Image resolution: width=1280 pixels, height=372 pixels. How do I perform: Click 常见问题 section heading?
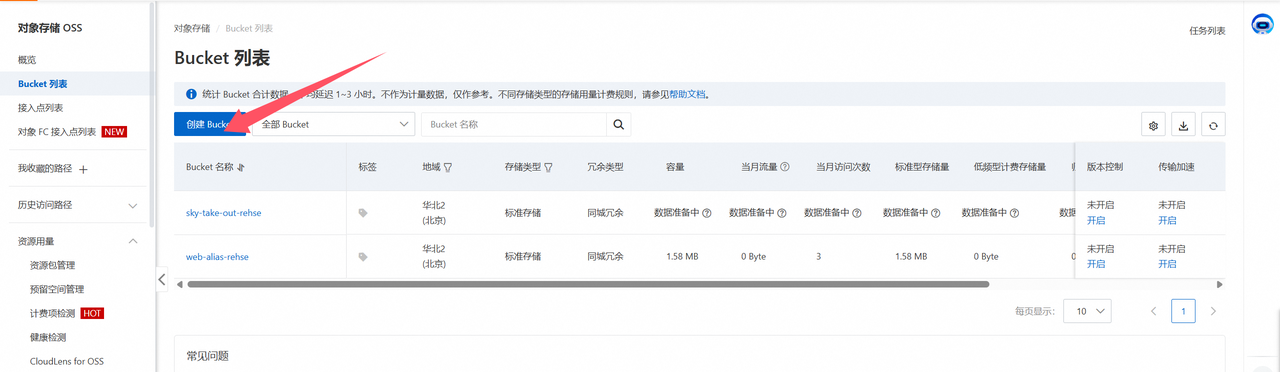(207, 356)
